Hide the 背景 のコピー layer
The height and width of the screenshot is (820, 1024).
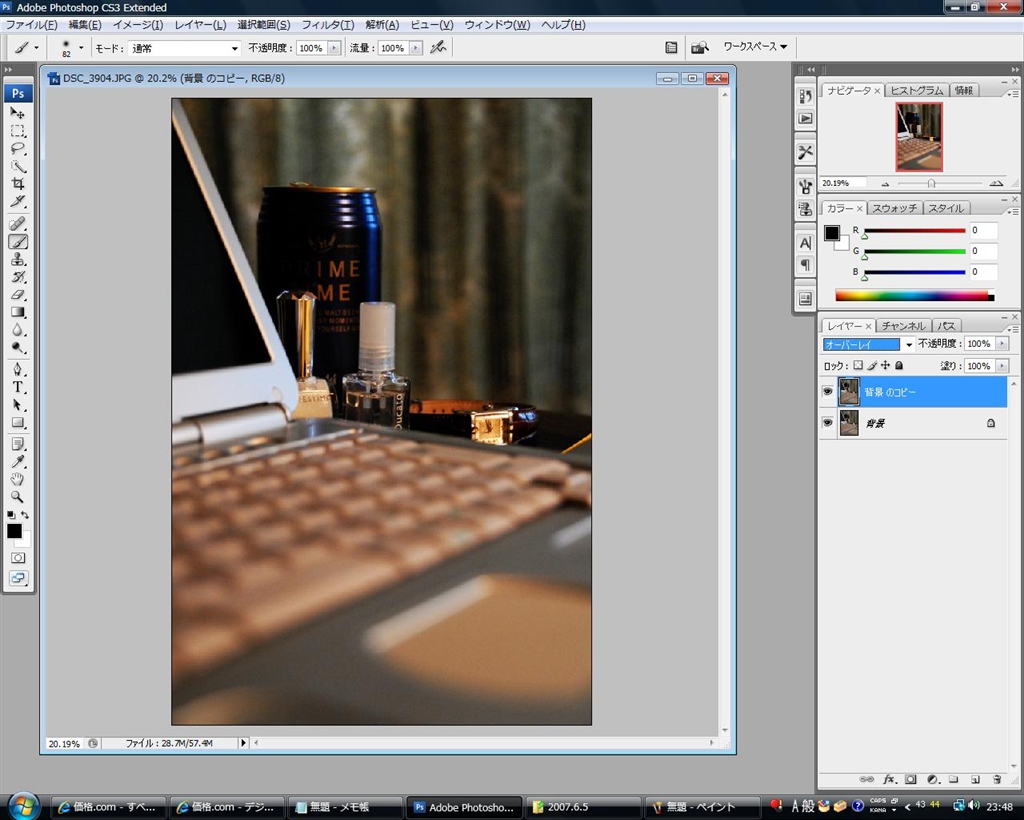pyautogui.click(x=827, y=392)
